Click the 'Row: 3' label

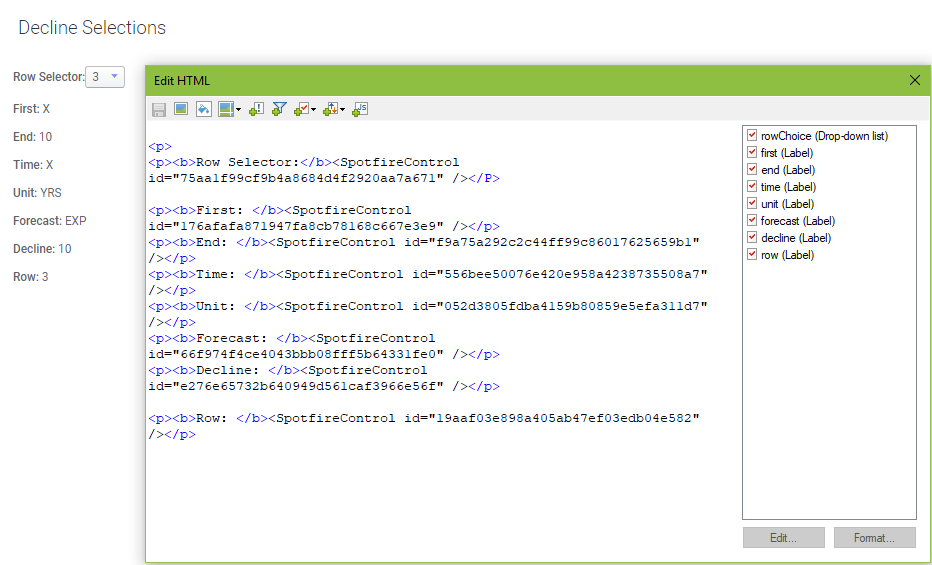[31, 276]
